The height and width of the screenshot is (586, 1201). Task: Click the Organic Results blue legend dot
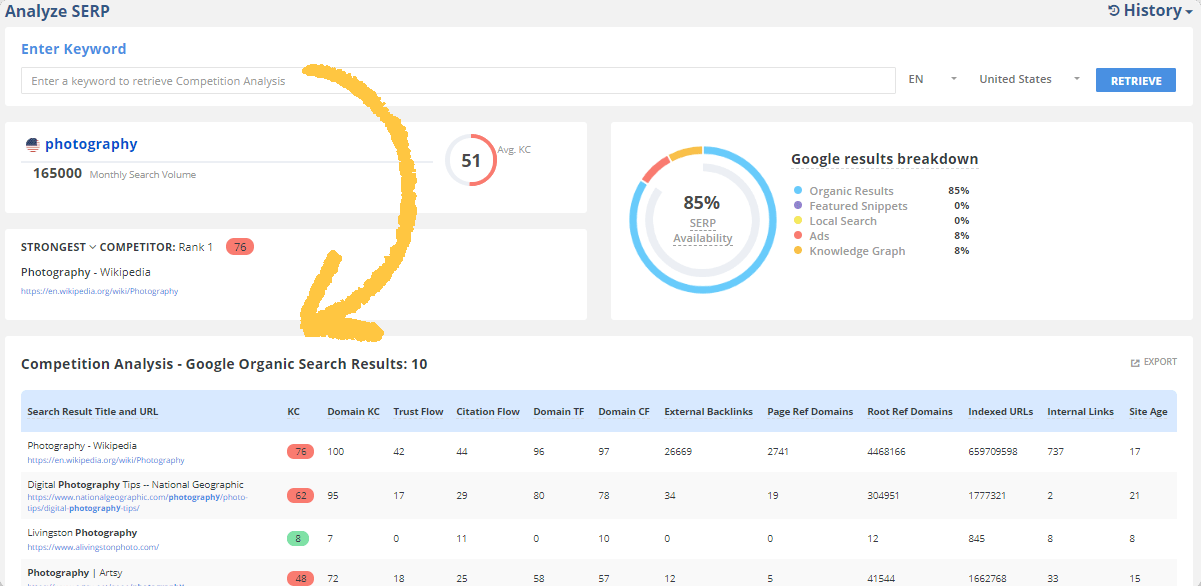pyautogui.click(x=798, y=191)
